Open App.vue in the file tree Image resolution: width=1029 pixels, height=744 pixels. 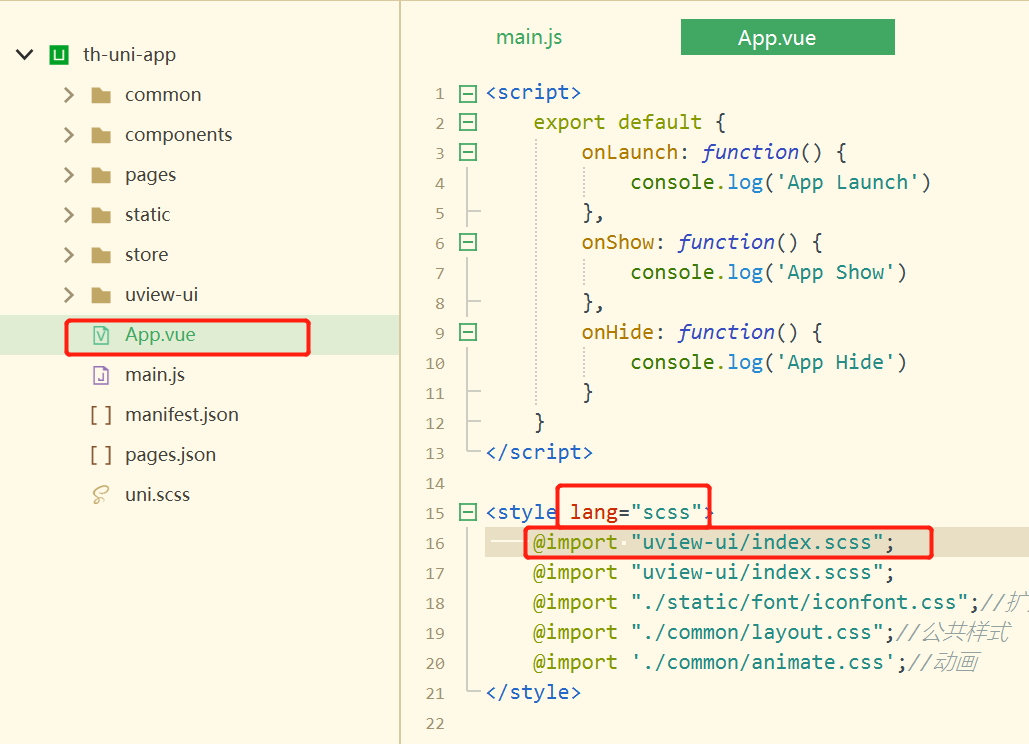(x=160, y=335)
